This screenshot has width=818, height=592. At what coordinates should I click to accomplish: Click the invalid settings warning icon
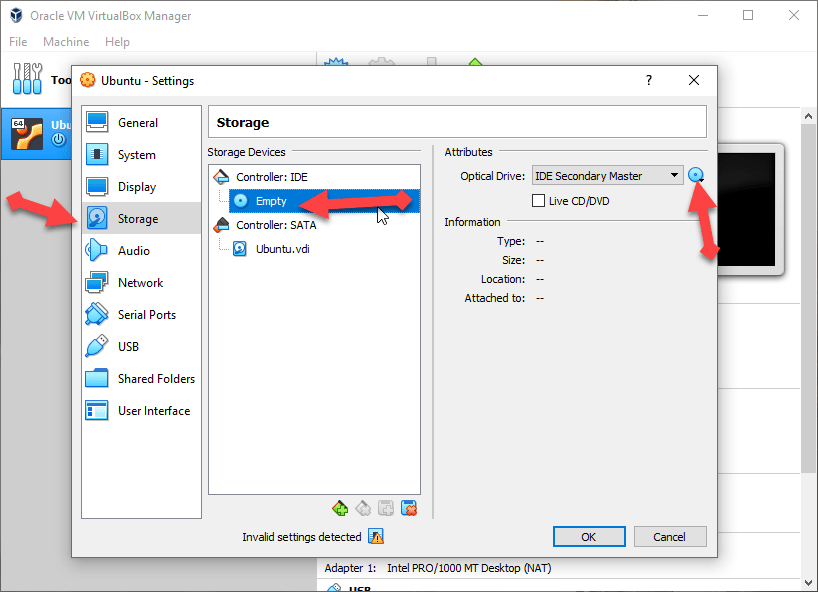pos(376,537)
